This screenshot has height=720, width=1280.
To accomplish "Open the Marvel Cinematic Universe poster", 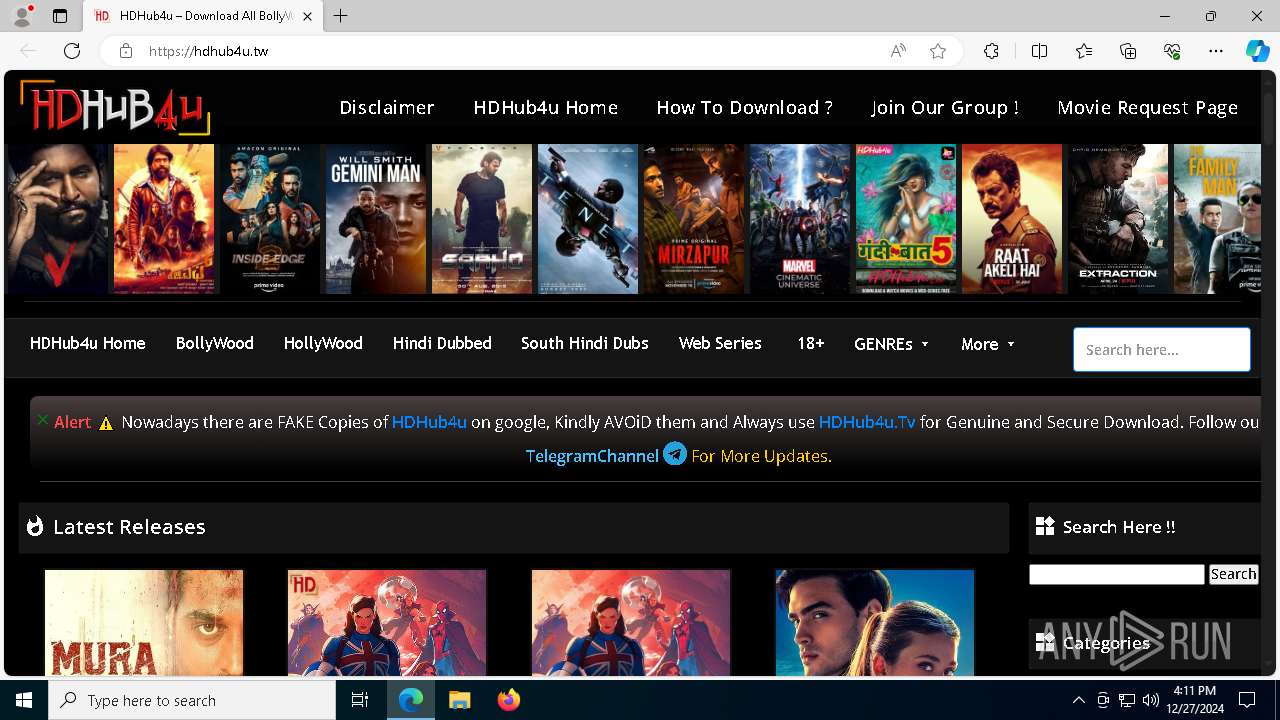I will (800, 219).
